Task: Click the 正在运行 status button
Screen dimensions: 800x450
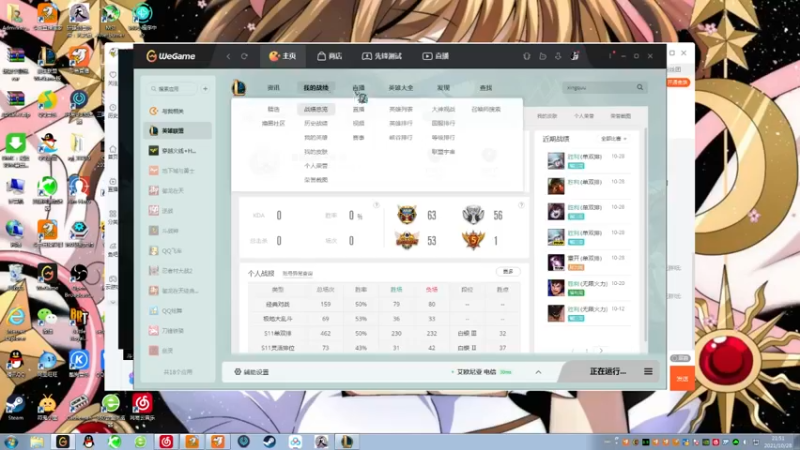Action: pos(608,371)
